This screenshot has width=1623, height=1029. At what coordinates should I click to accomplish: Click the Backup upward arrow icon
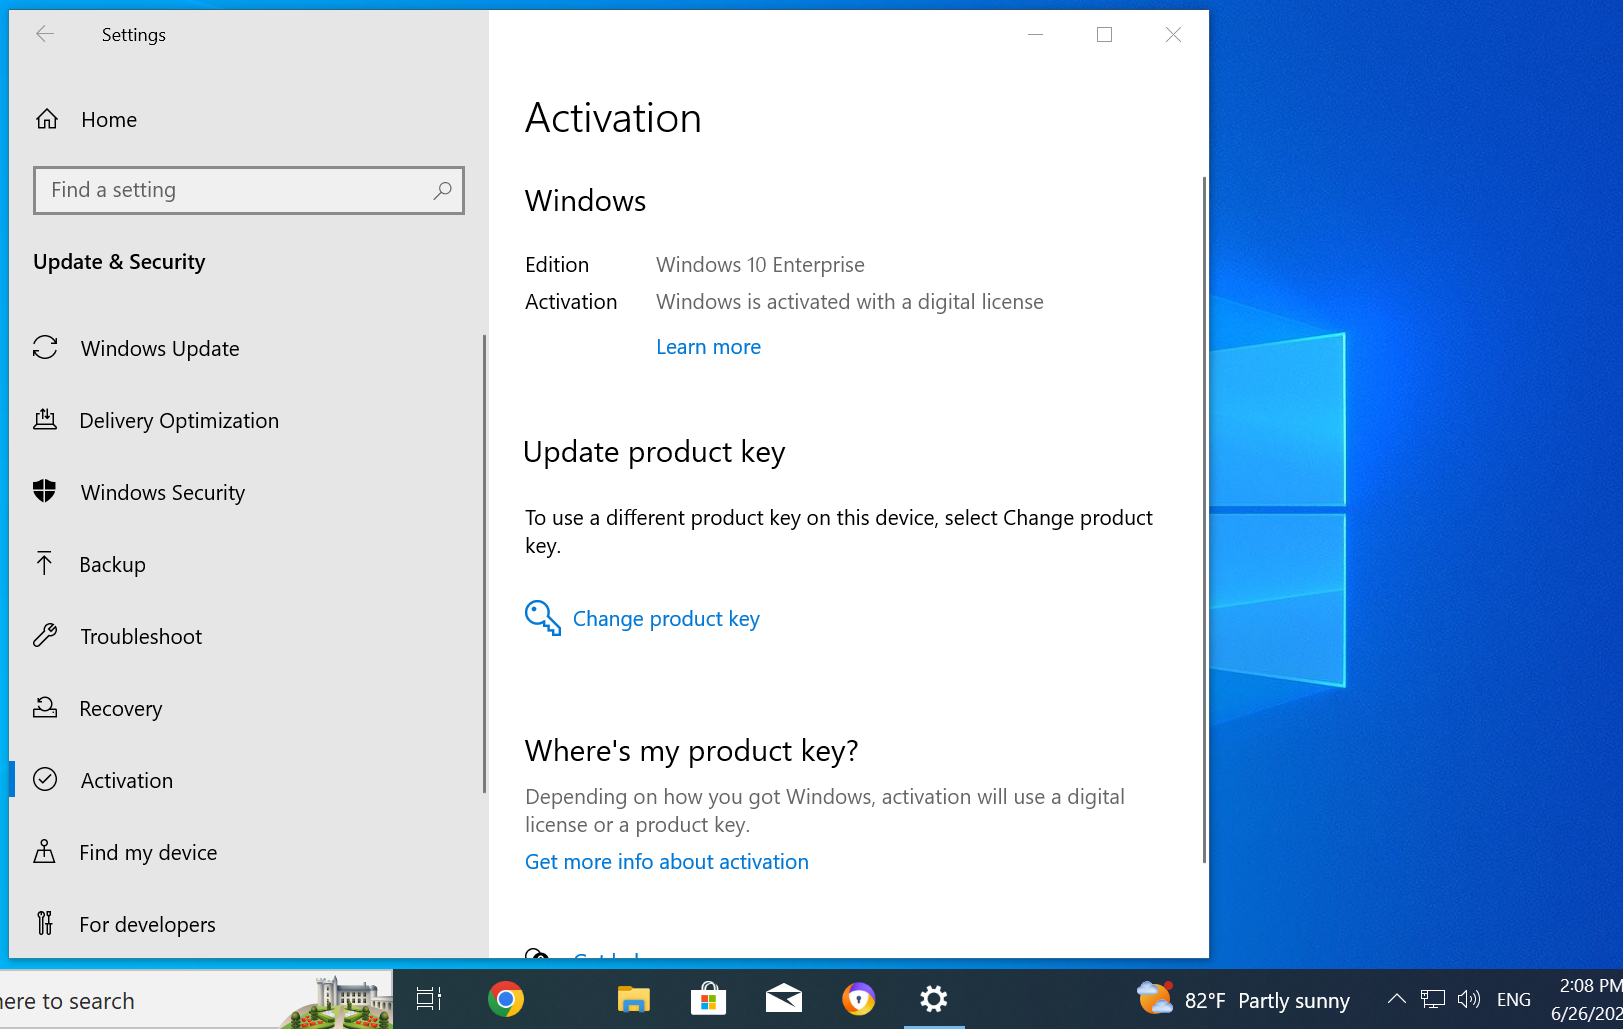pos(45,563)
